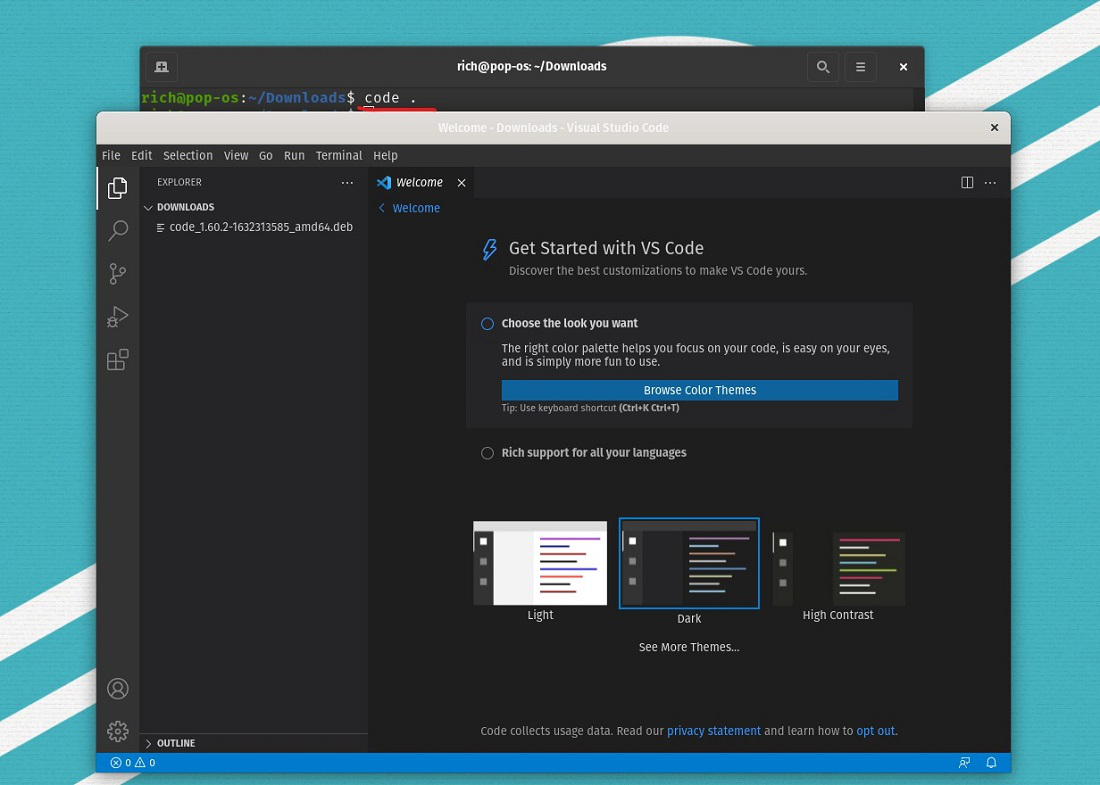This screenshot has width=1100, height=785.
Task: Click the terminal title rich@pop-os: ~/Downloads
Action: tap(532, 67)
